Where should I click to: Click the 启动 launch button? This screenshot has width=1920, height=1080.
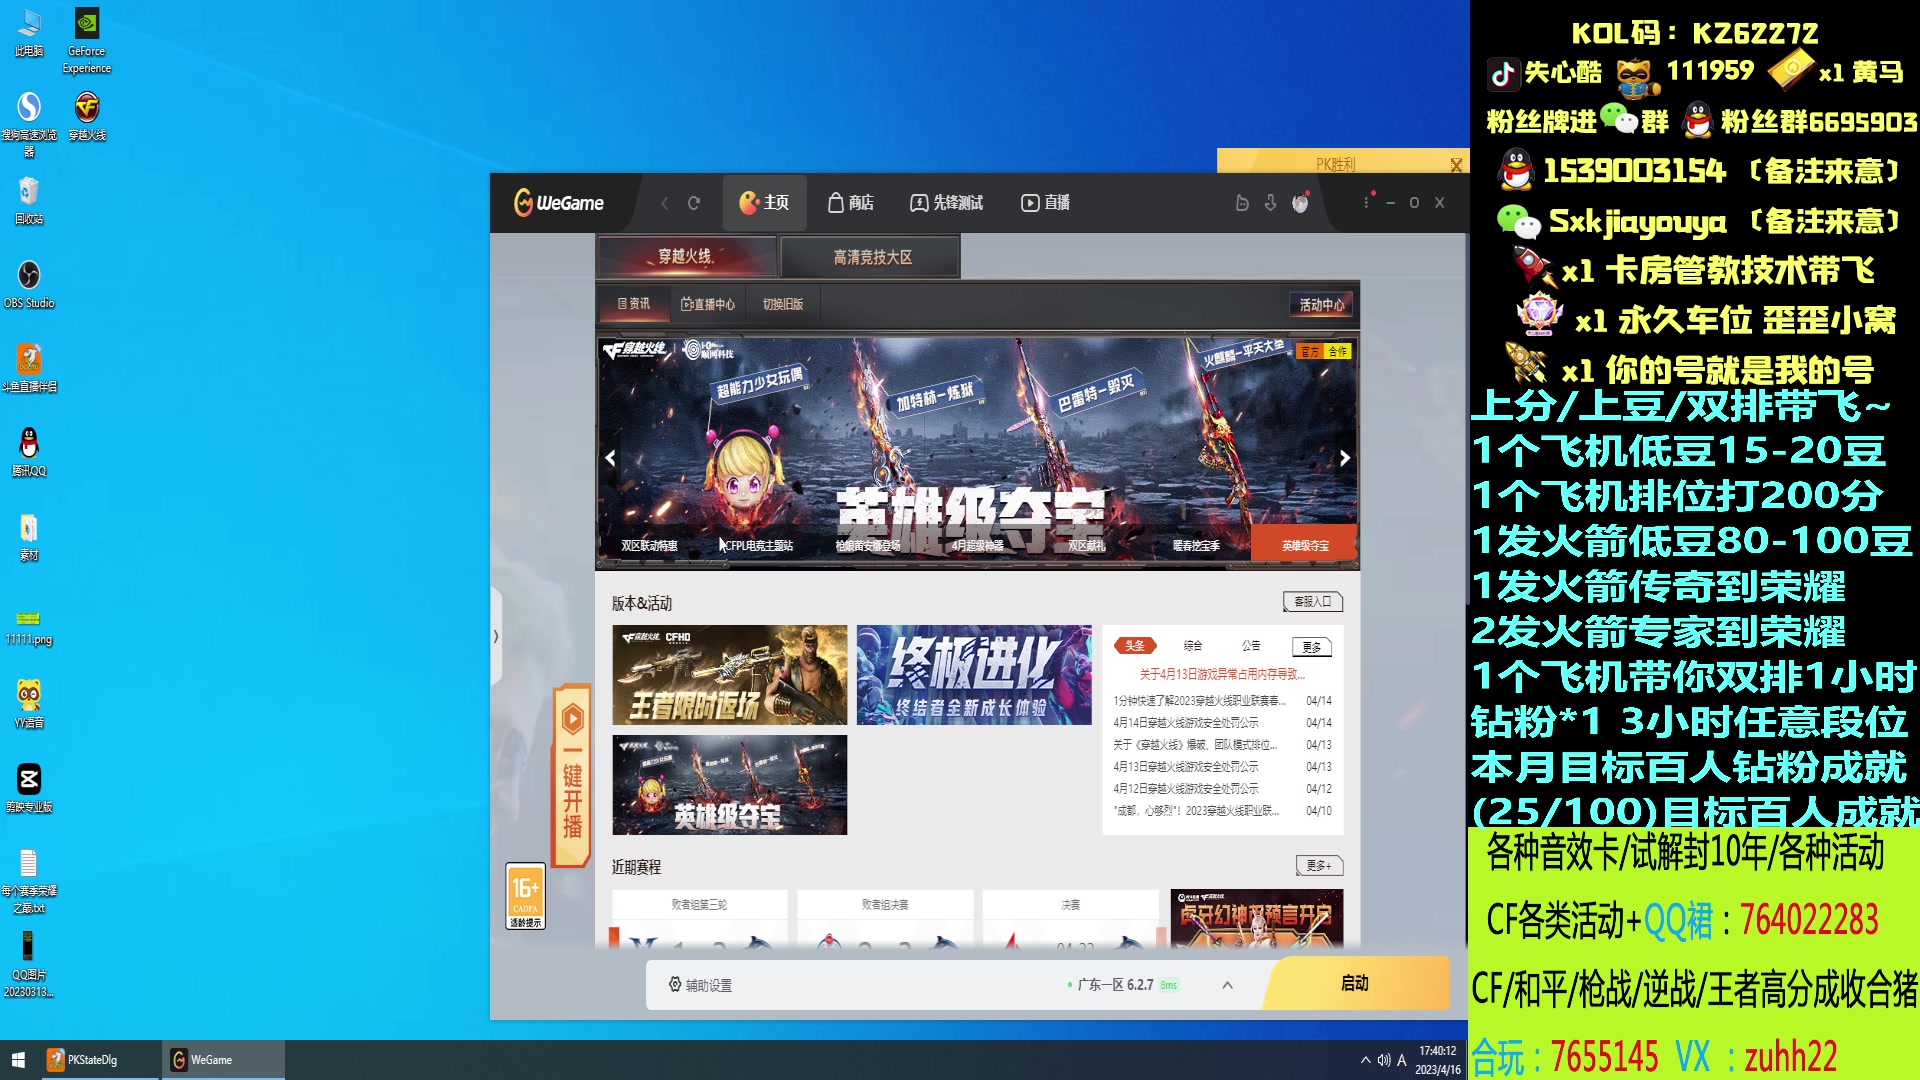point(1355,984)
